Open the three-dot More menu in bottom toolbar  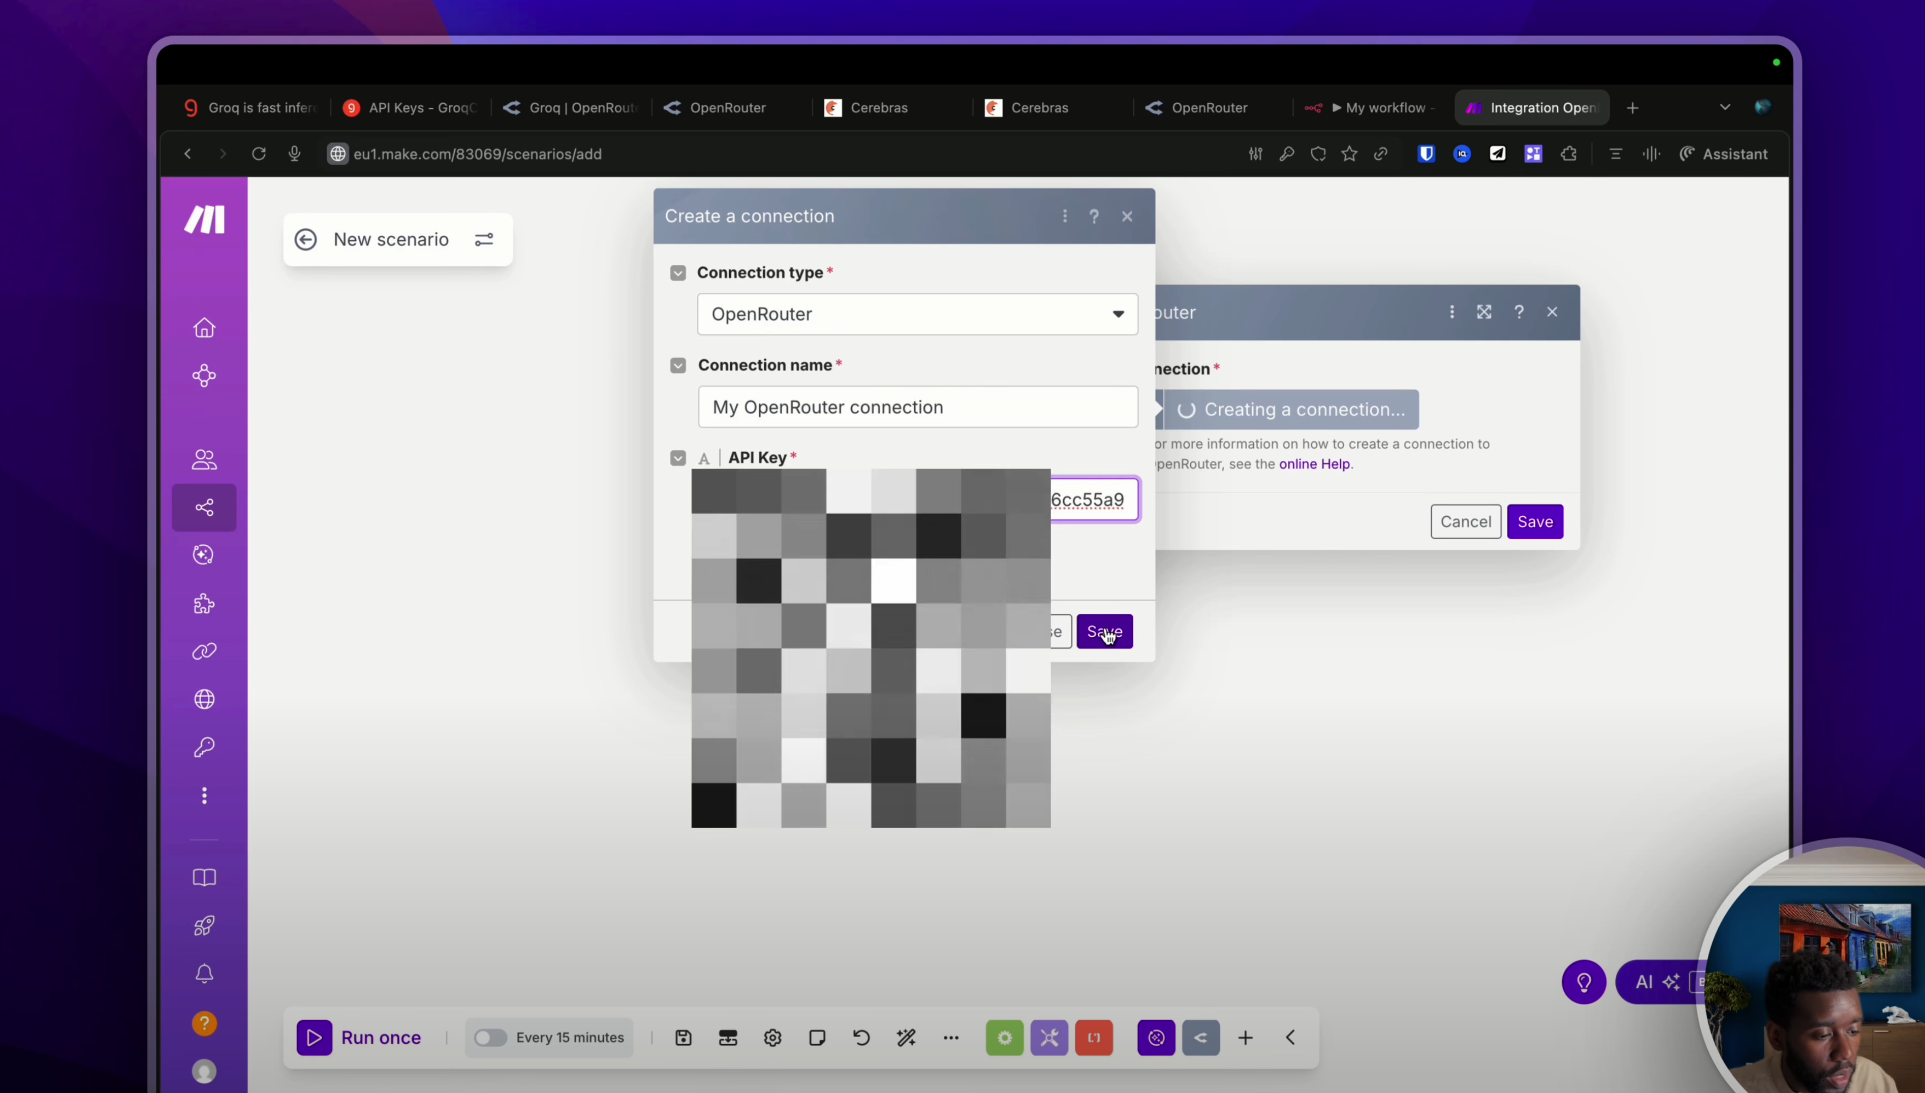951,1038
